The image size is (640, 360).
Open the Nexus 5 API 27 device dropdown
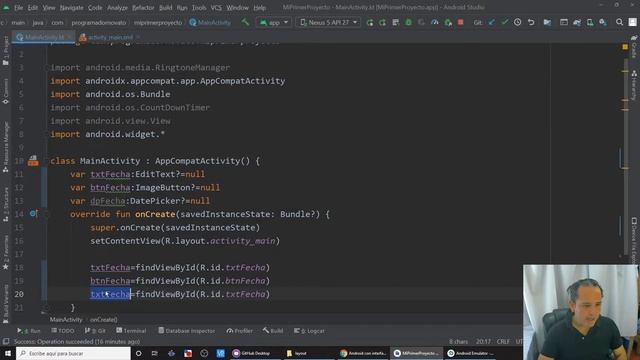(329, 22)
